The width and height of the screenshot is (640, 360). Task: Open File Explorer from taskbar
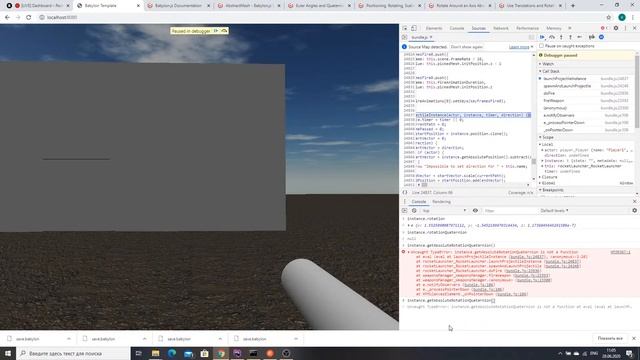[x=156, y=353]
